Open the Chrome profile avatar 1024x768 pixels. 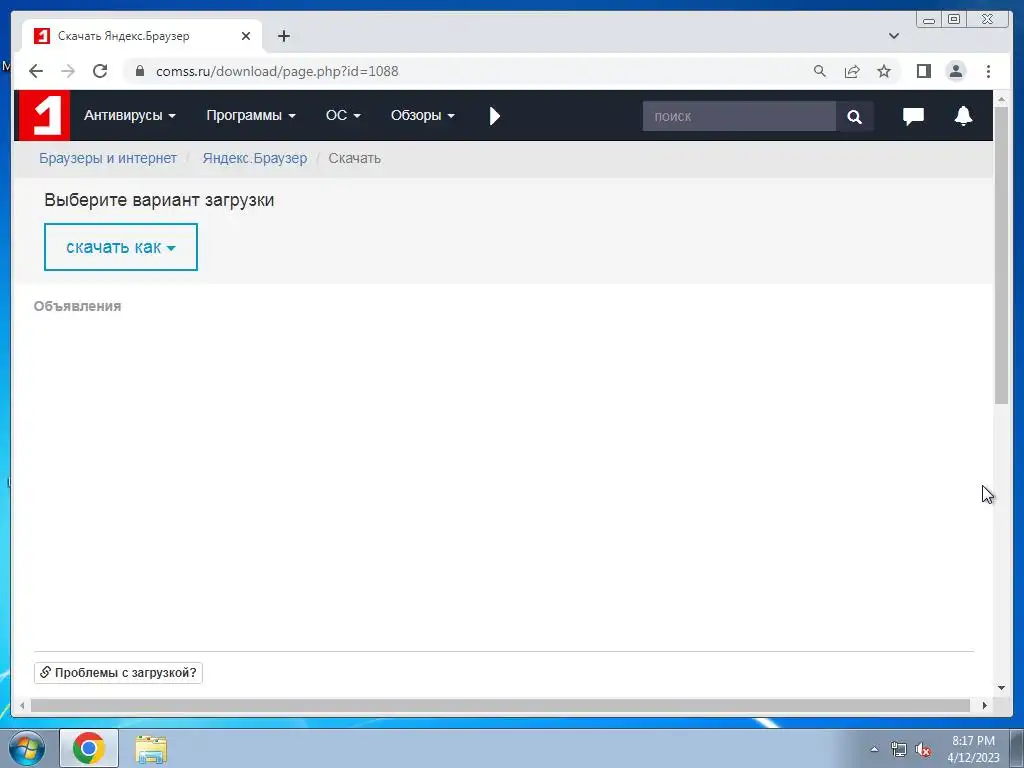955,71
